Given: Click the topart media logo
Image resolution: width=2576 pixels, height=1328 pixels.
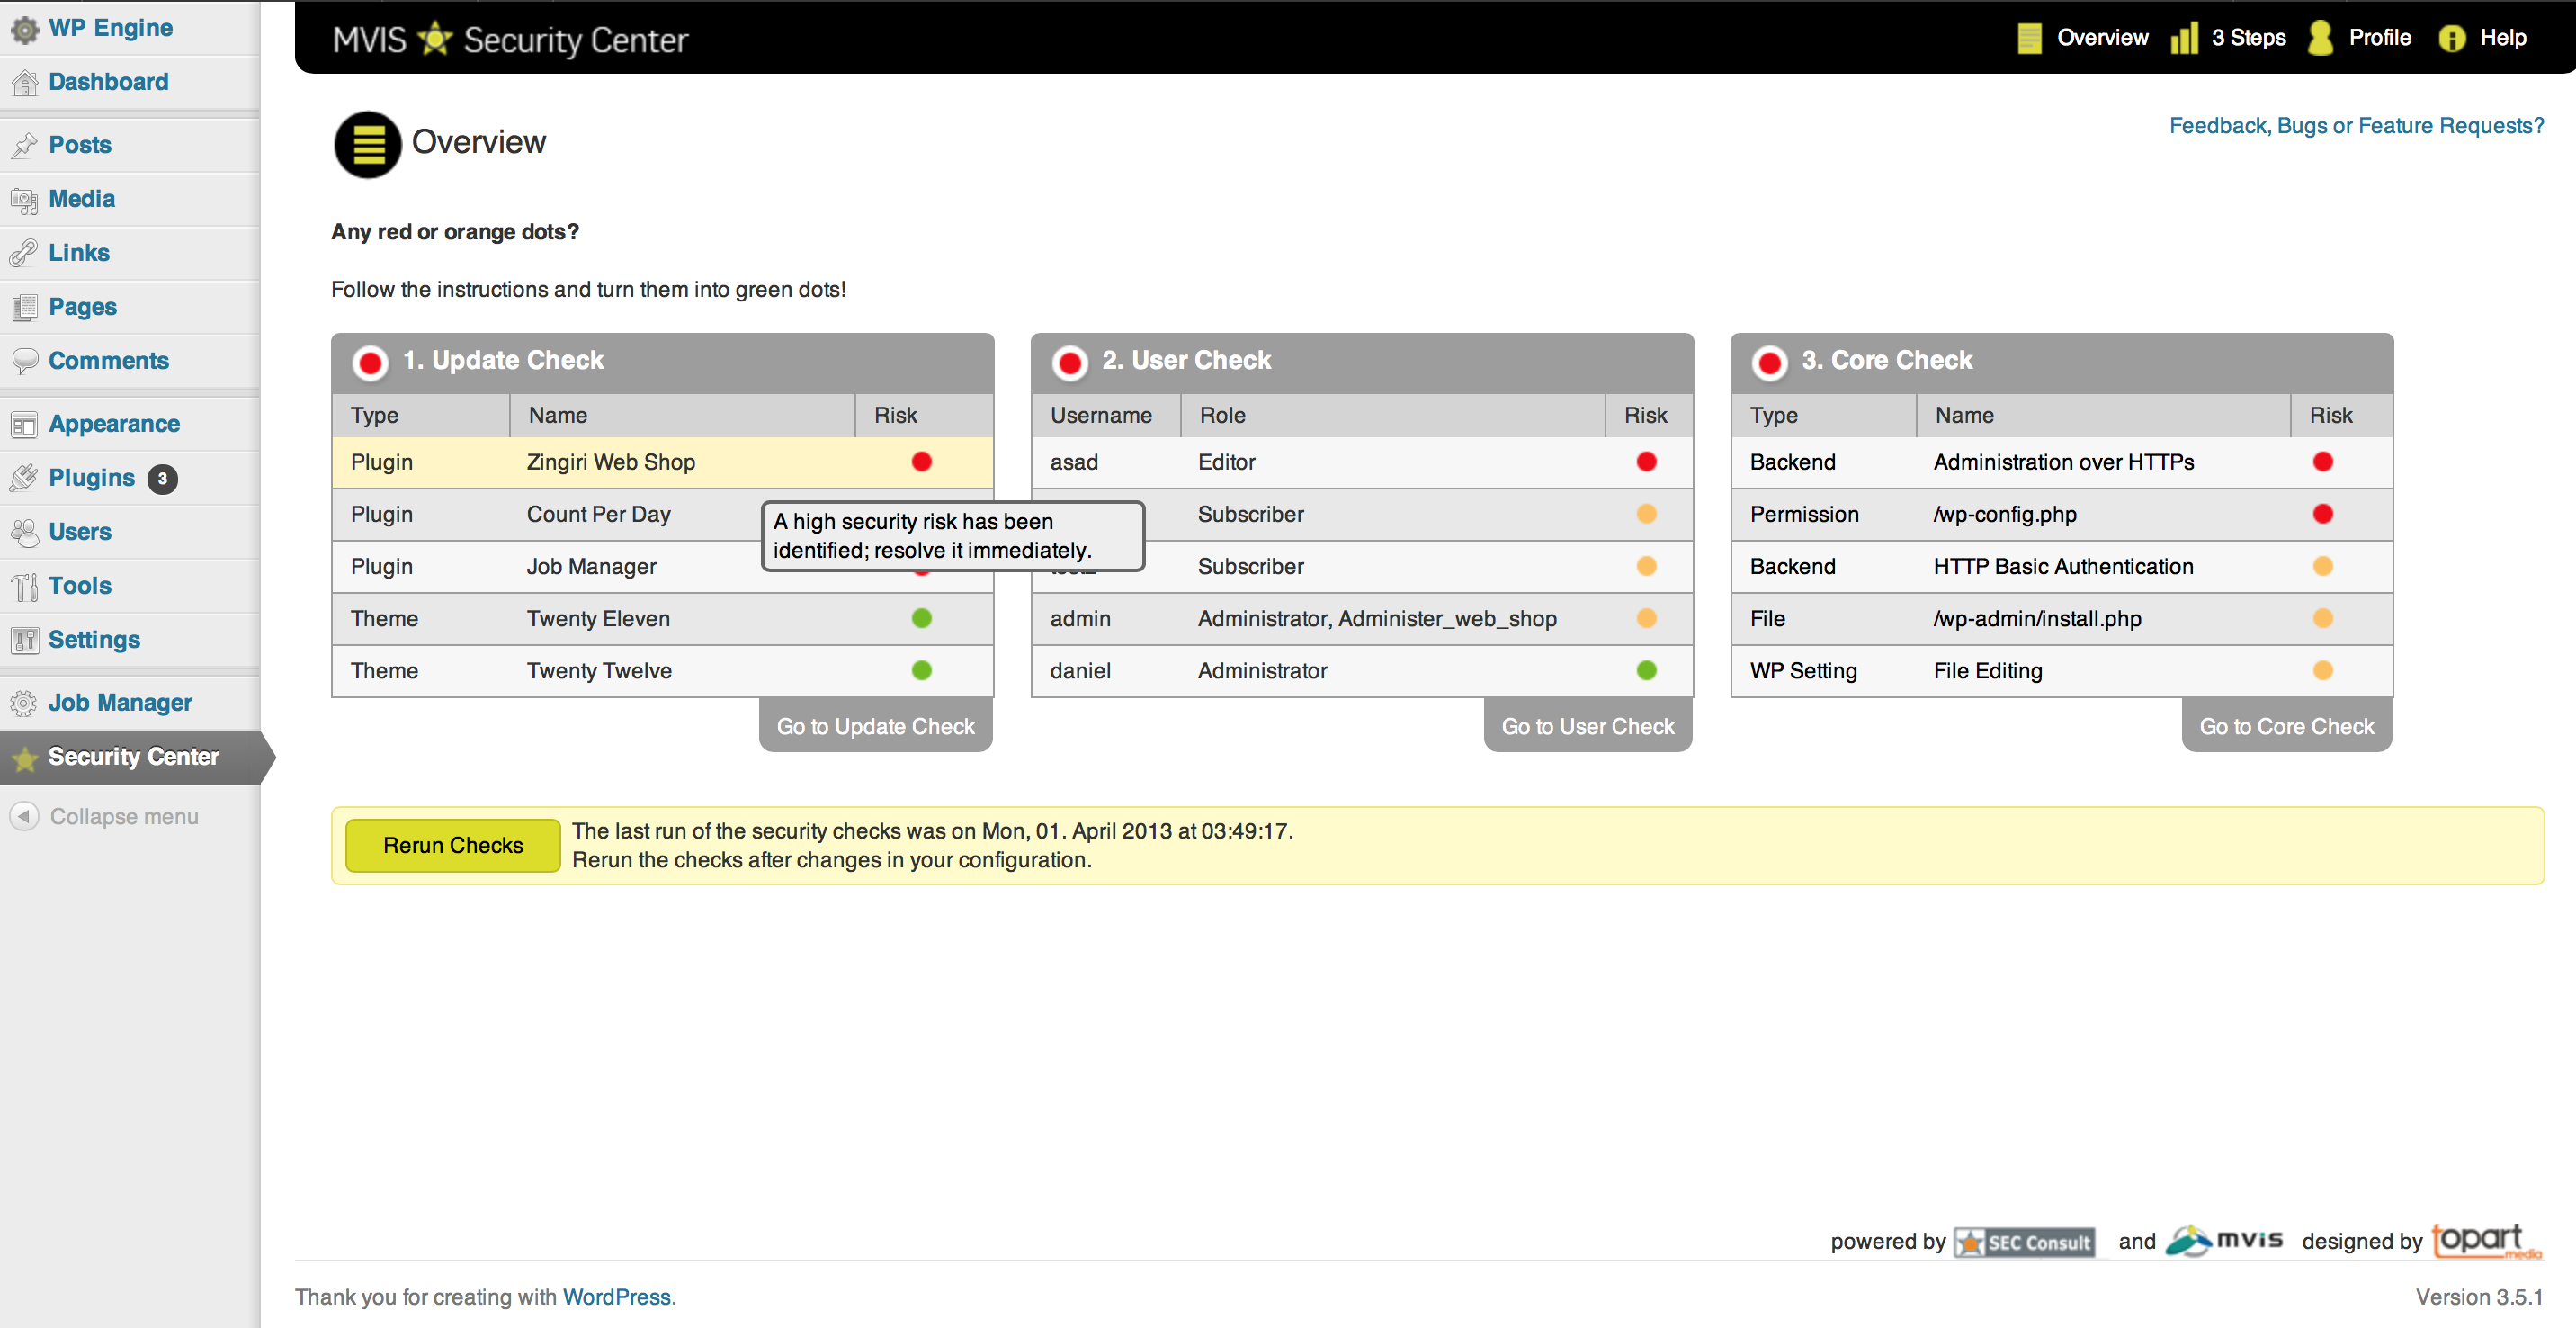Looking at the screenshot, I should [x=2486, y=1240].
